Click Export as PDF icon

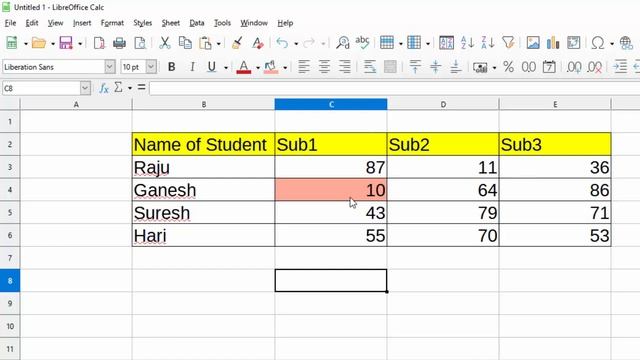pyautogui.click(x=99, y=42)
